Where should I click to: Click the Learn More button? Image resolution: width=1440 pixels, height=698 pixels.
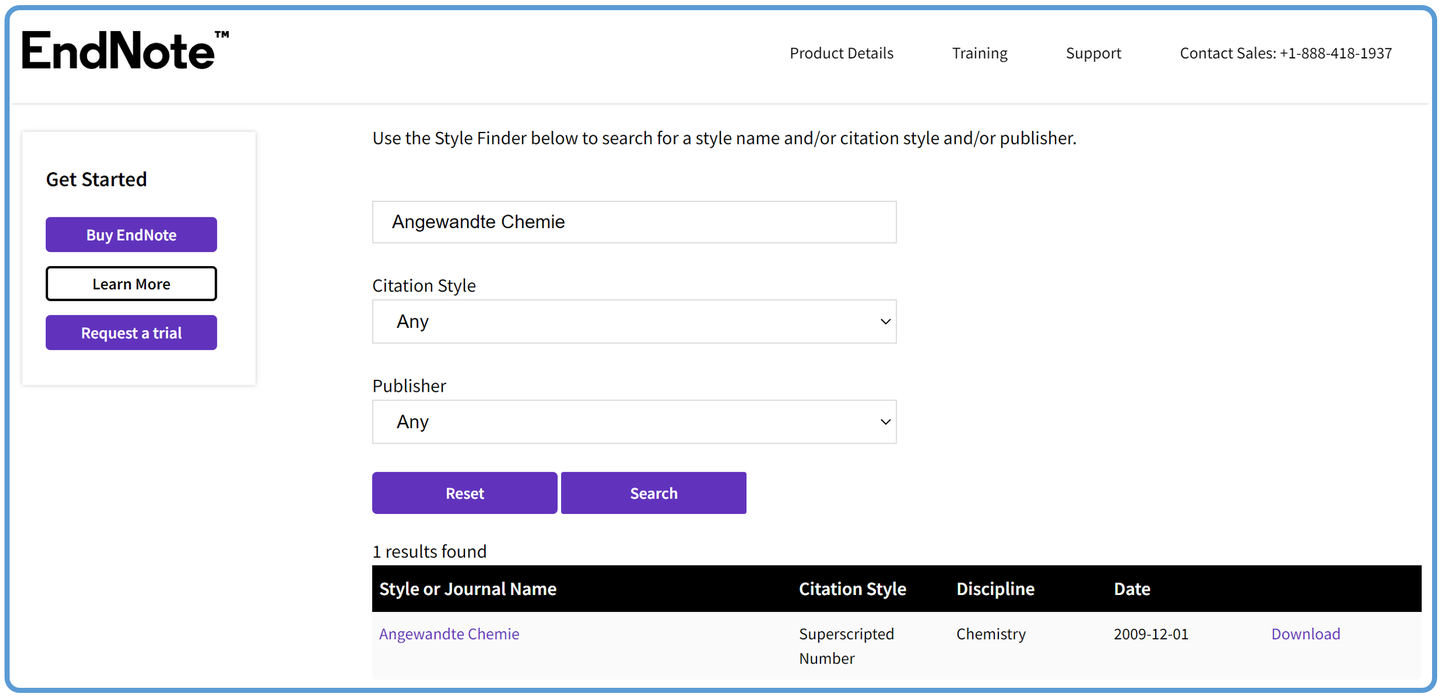point(131,284)
